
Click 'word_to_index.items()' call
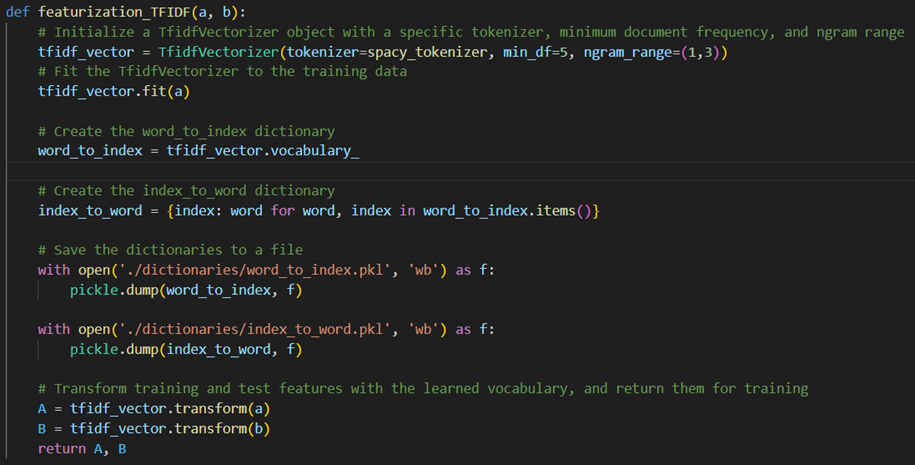point(507,211)
